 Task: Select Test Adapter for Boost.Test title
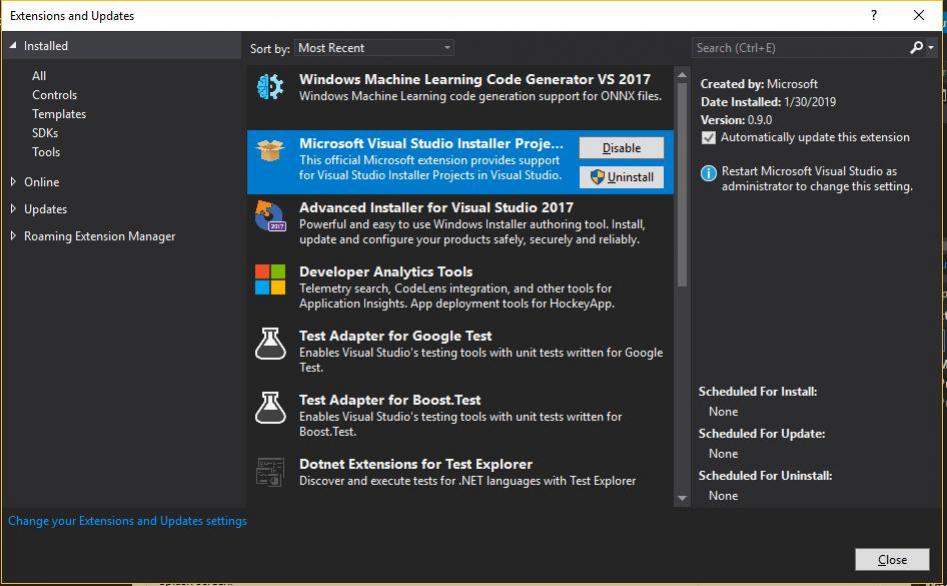390,399
